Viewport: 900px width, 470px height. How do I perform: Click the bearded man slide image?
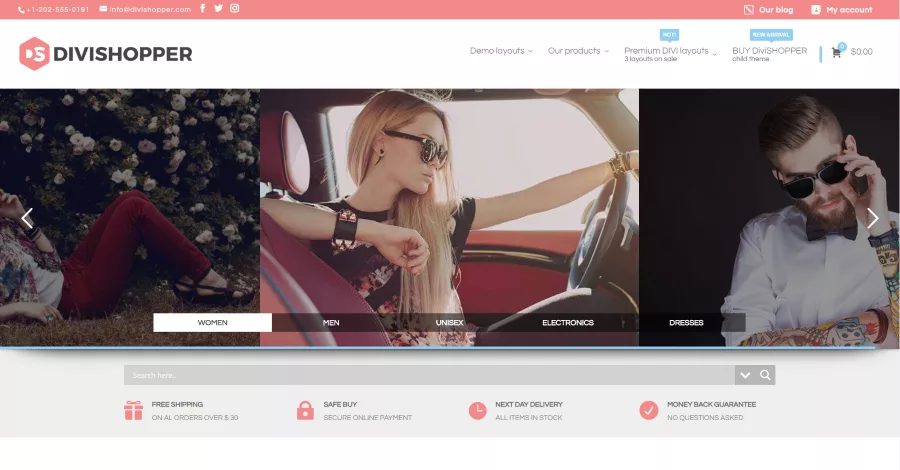(x=769, y=217)
